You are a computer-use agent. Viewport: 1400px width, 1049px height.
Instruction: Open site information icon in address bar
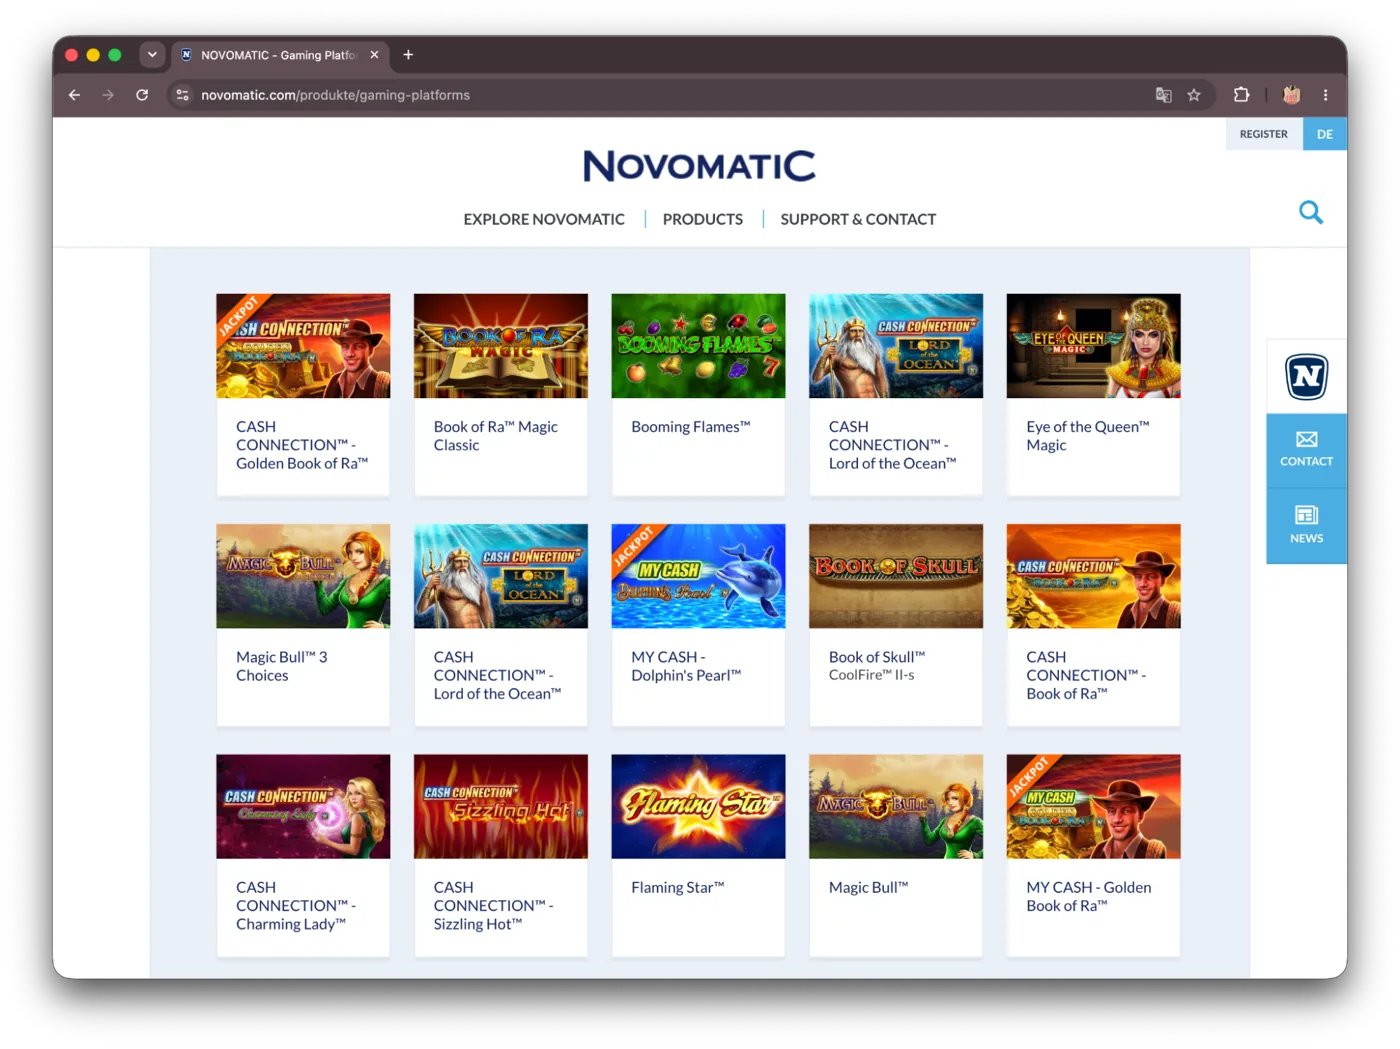182,95
